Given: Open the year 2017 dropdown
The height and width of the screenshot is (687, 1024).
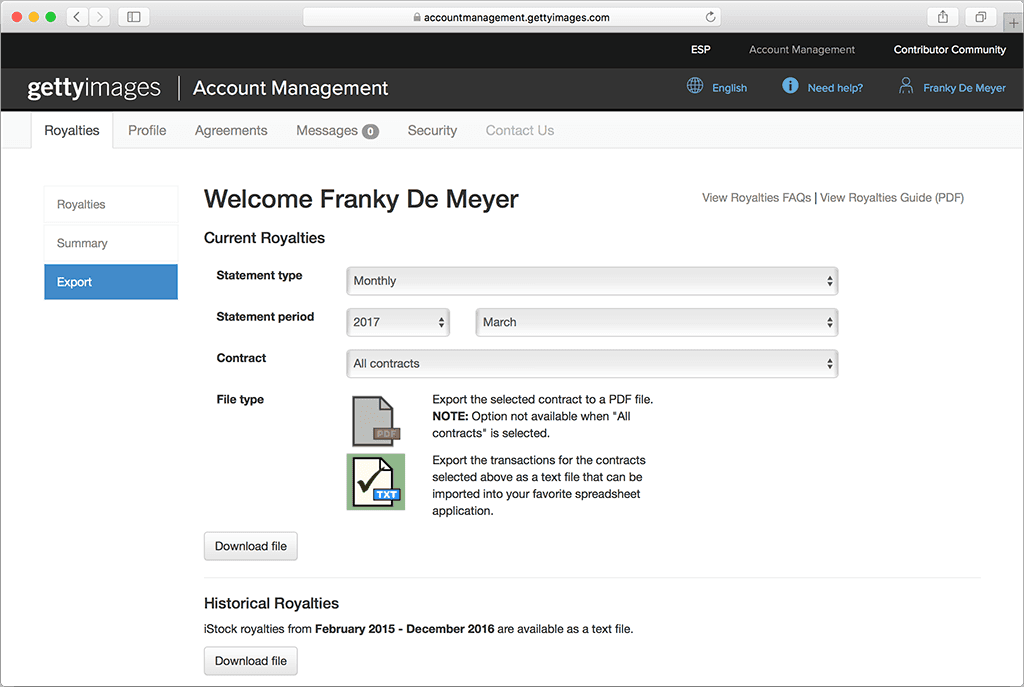Looking at the screenshot, I should (398, 322).
